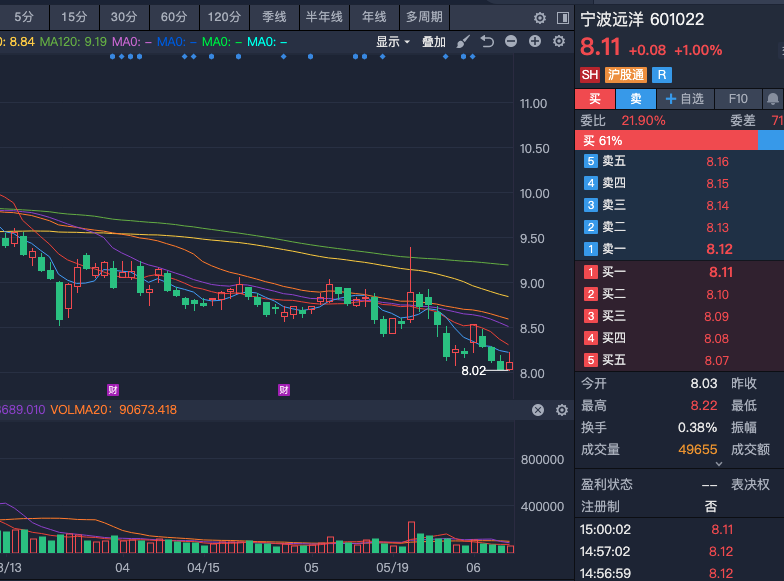This screenshot has width=784, height=581.
Task: Switch to the 5分 period tab
Action: tap(24, 17)
